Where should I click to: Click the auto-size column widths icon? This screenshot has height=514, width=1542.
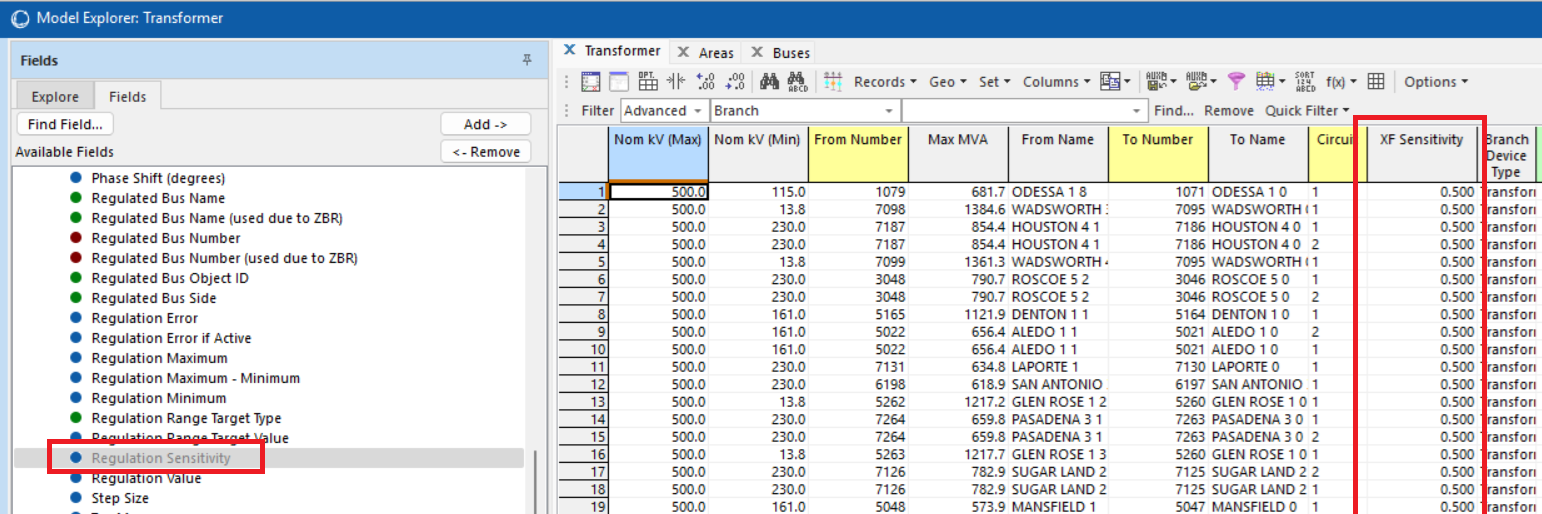click(x=675, y=82)
